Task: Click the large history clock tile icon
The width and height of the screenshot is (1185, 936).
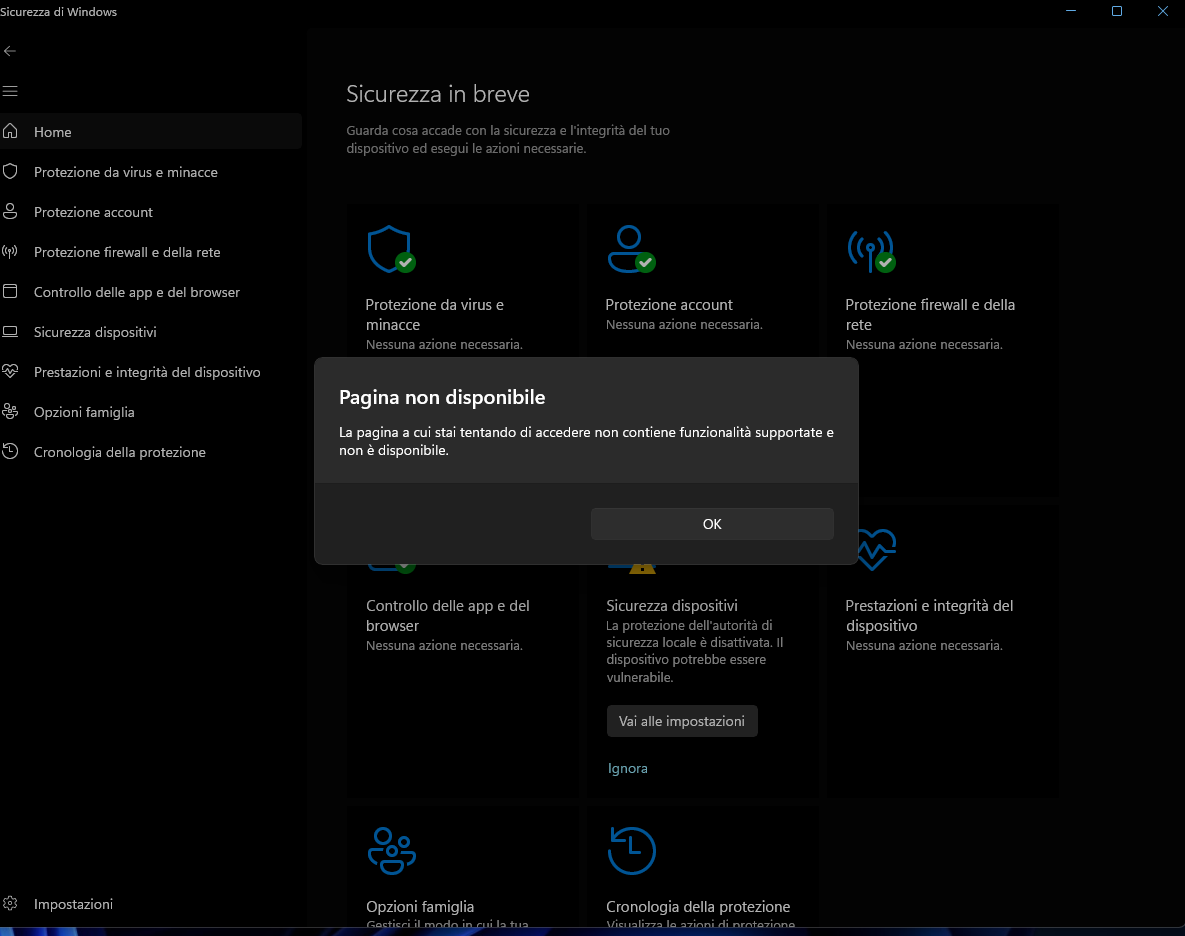Action: (631, 851)
